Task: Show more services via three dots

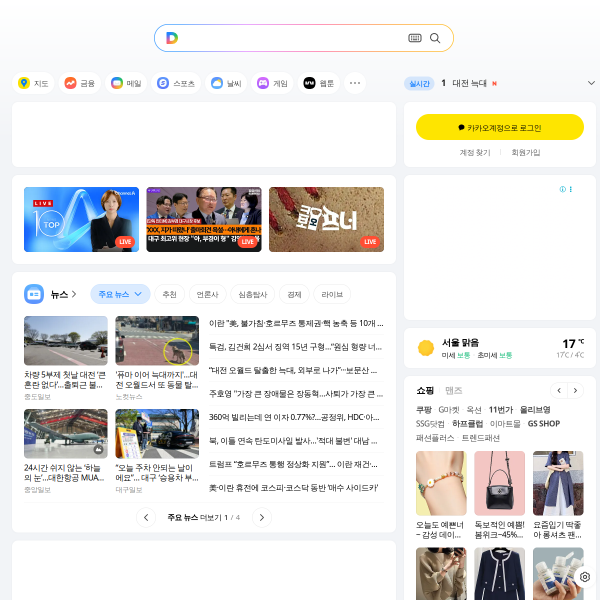Action: tap(355, 83)
